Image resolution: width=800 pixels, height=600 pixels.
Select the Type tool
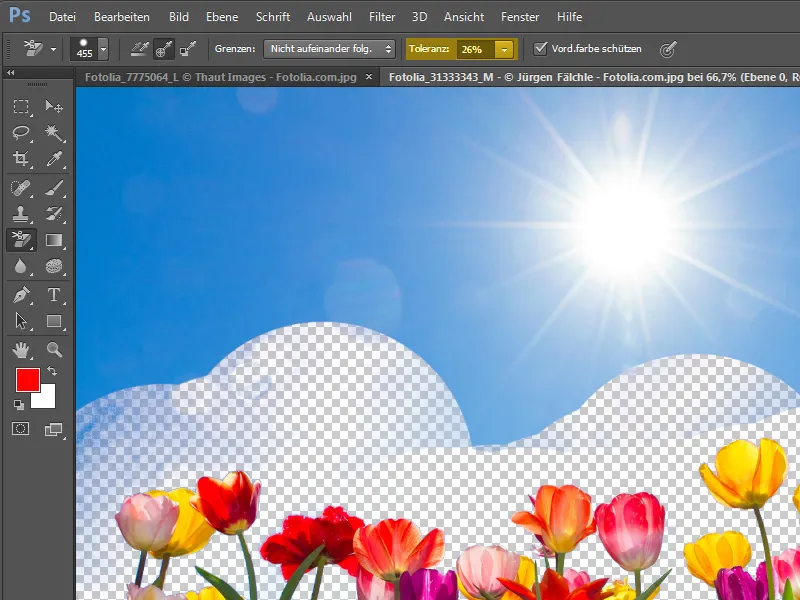(x=54, y=294)
